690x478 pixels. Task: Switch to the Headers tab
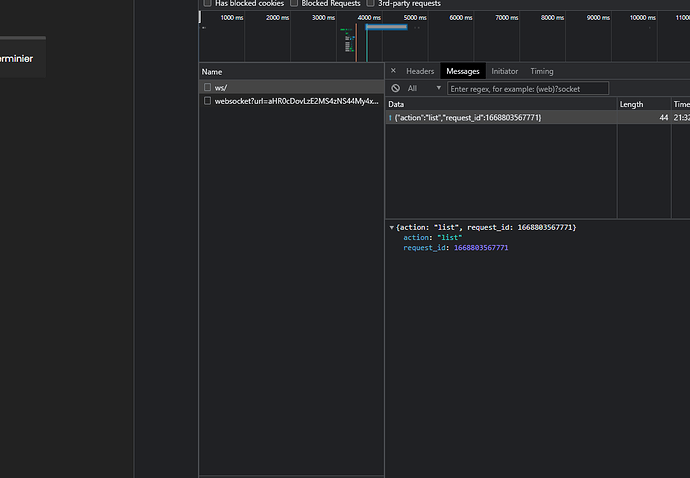[x=420, y=71]
